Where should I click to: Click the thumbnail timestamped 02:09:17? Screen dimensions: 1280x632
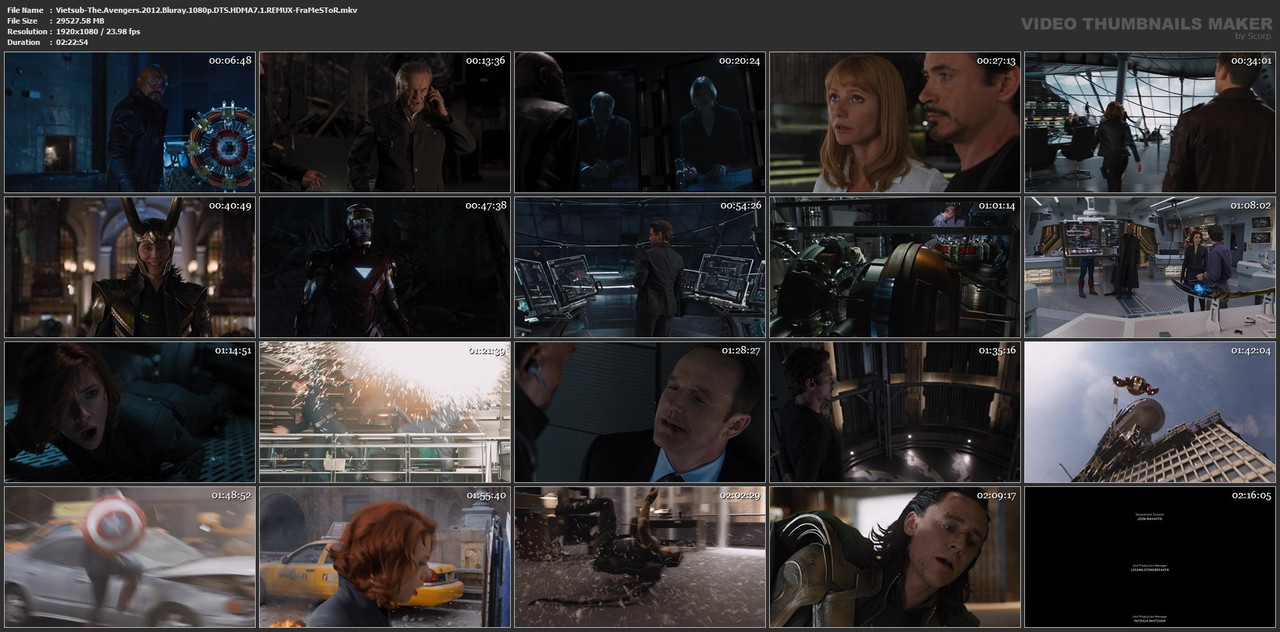coord(895,557)
